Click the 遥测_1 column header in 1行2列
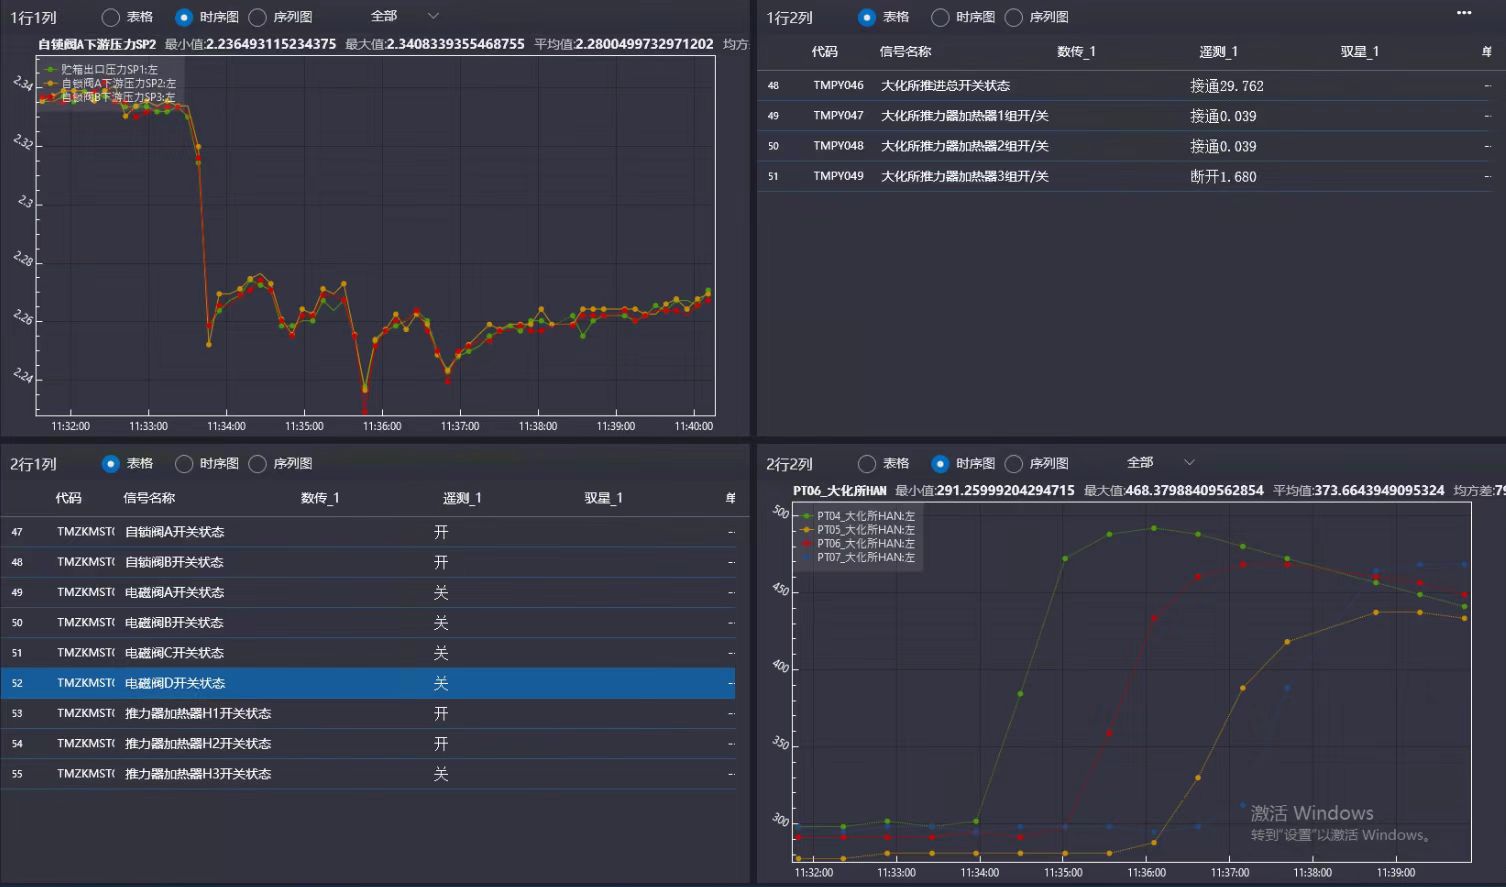 point(1218,52)
